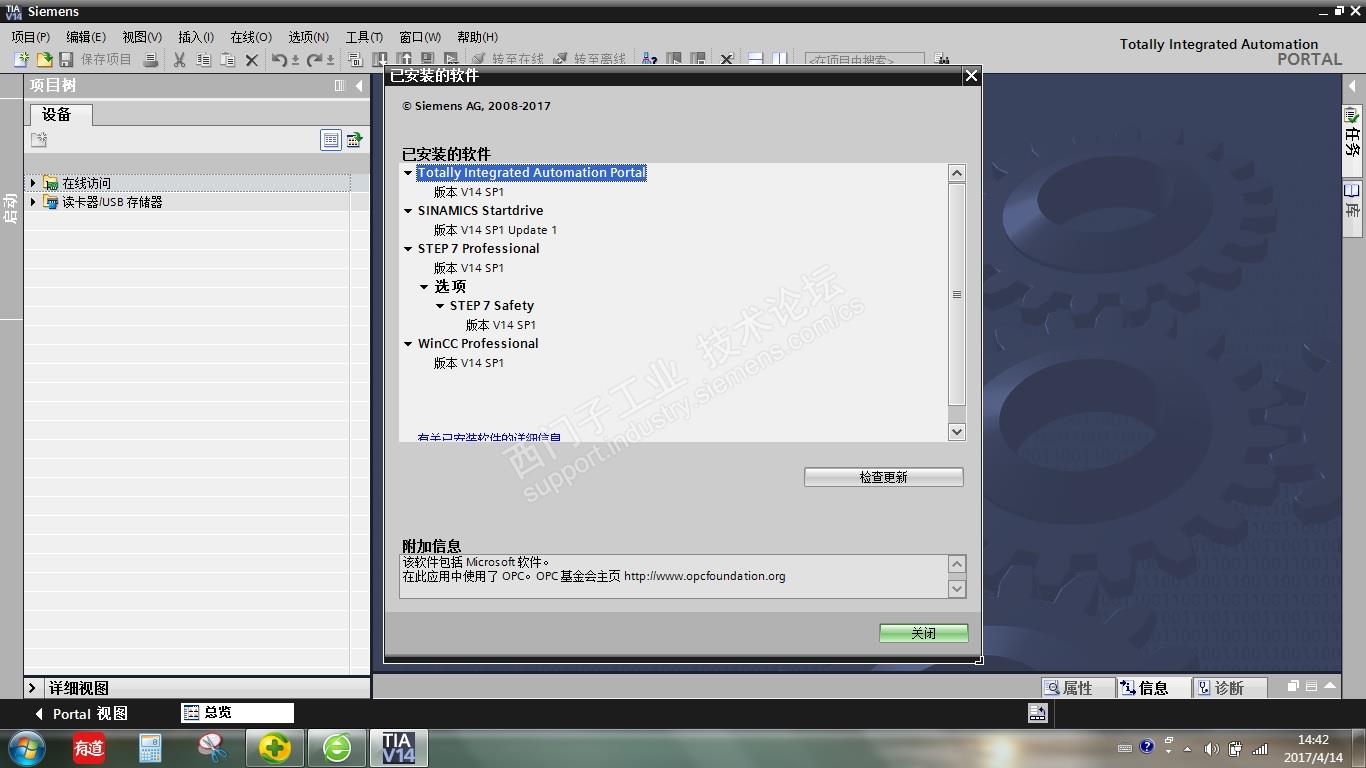Click the status bar icon left of 属性 tabs
Image resolution: width=1366 pixels, height=768 pixels.
tap(1037, 713)
